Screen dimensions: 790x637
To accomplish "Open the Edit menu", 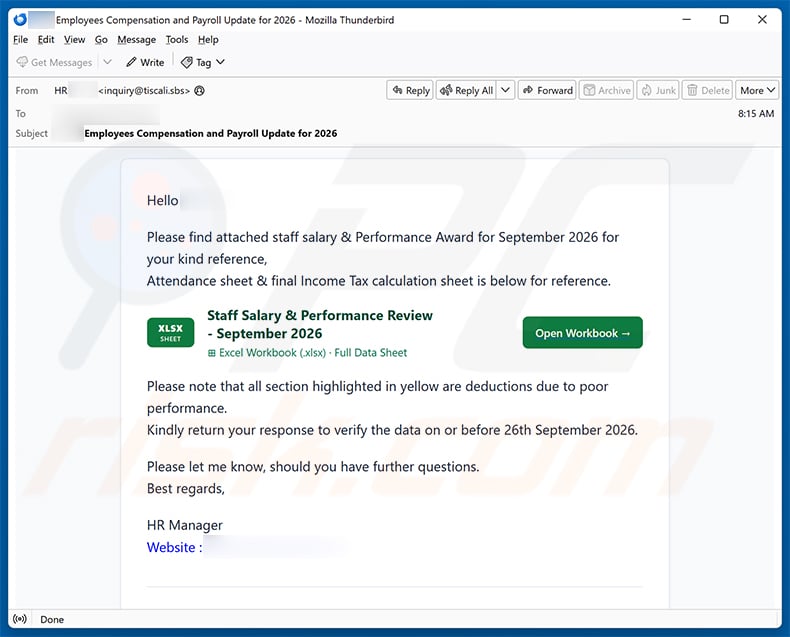I will click(x=46, y=39).
